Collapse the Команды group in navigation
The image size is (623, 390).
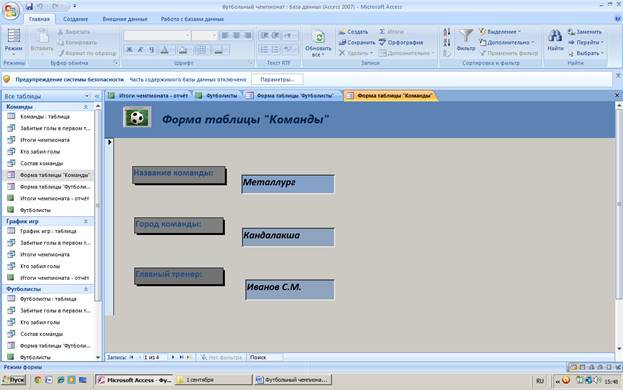tap(85, 107)
